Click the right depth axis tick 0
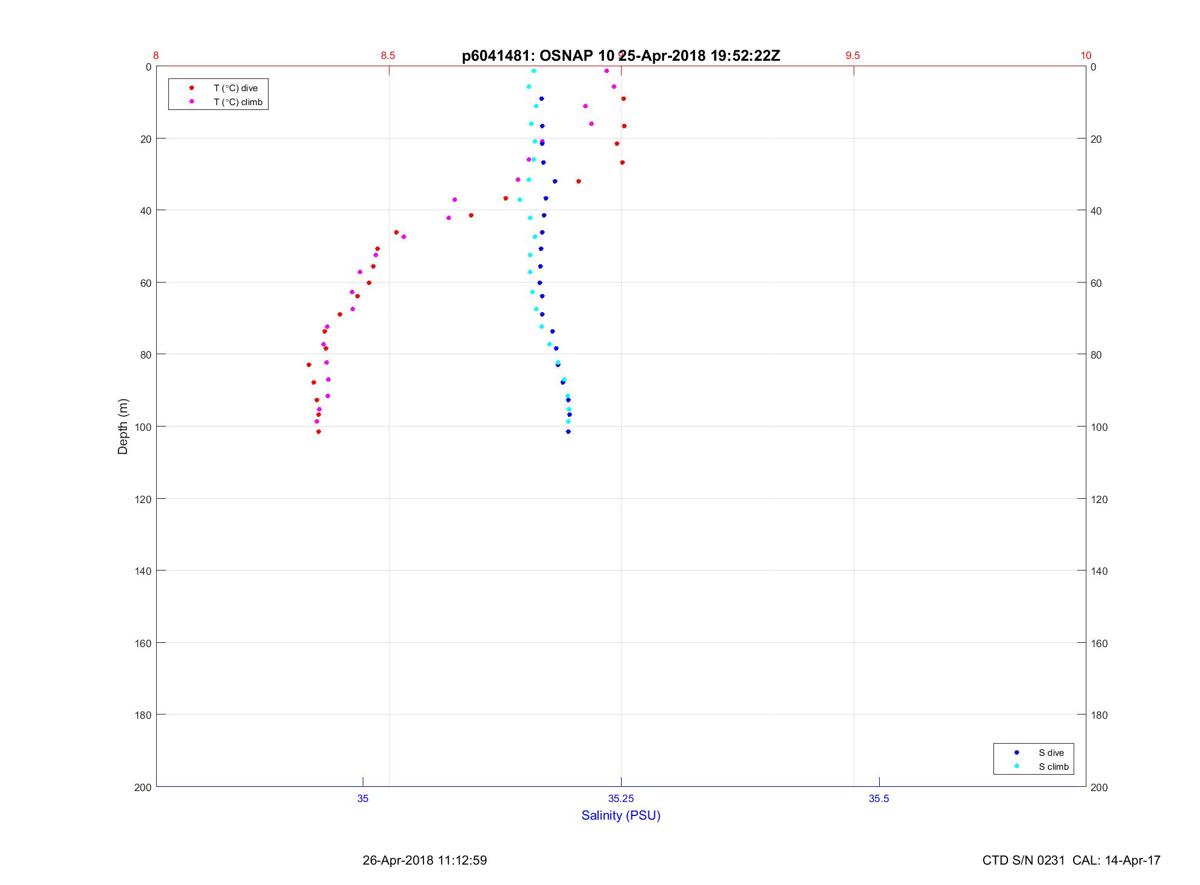1200x885 pixels. click(x=1094, y=67)
